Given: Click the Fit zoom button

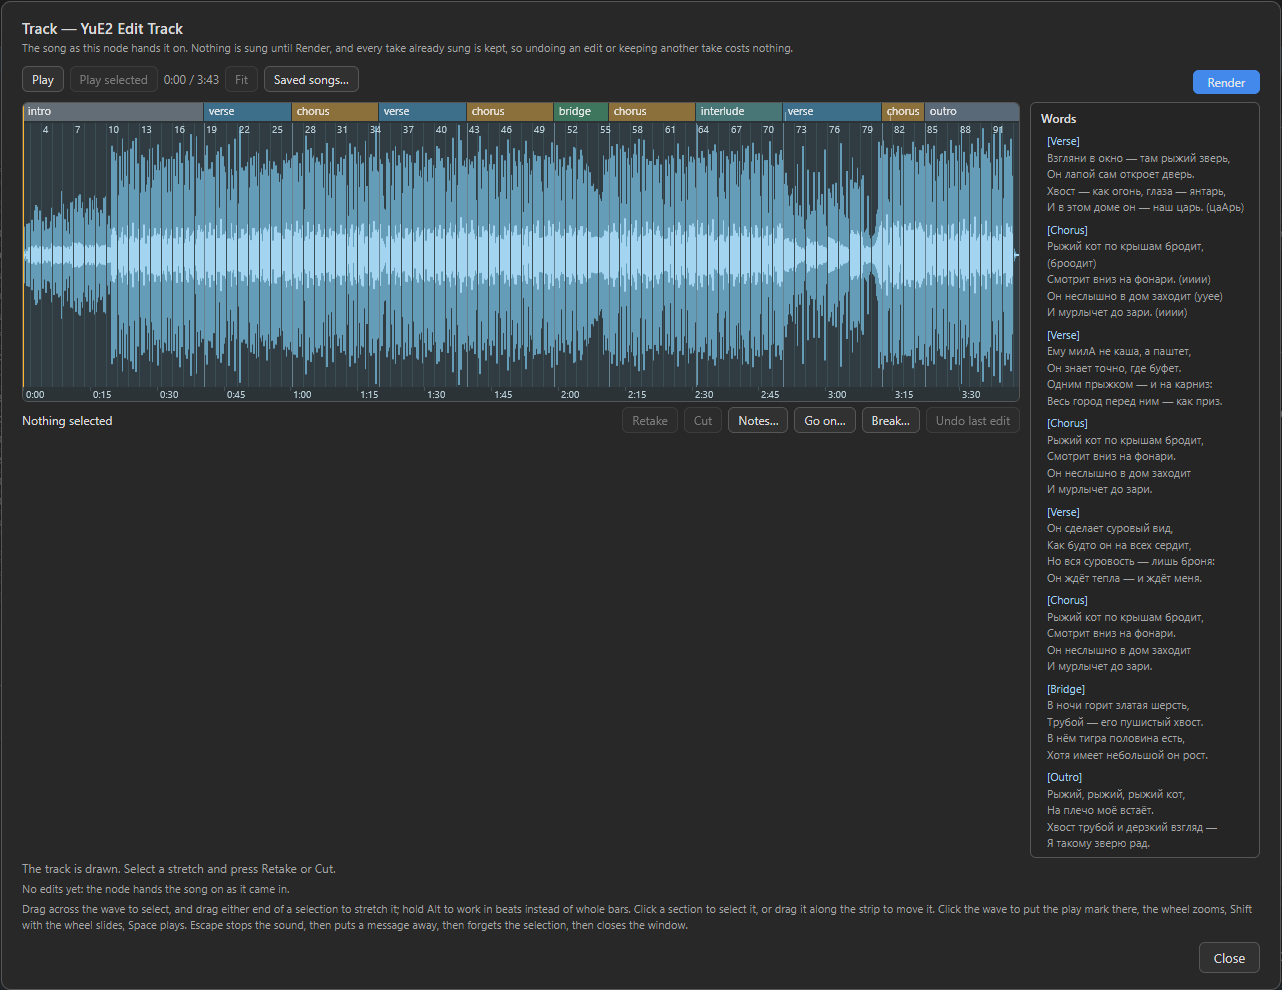Looking at the screenshot, I should pyautogui.click(x=241, y=80).
